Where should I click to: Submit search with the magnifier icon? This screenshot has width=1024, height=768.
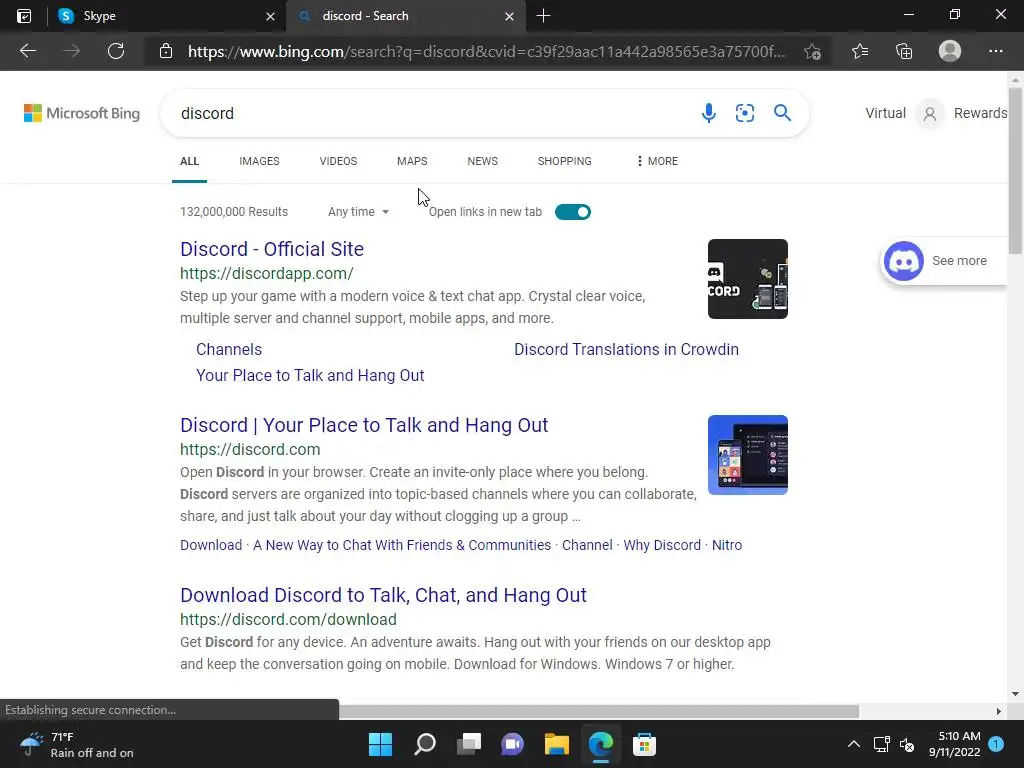coord(782,113)
